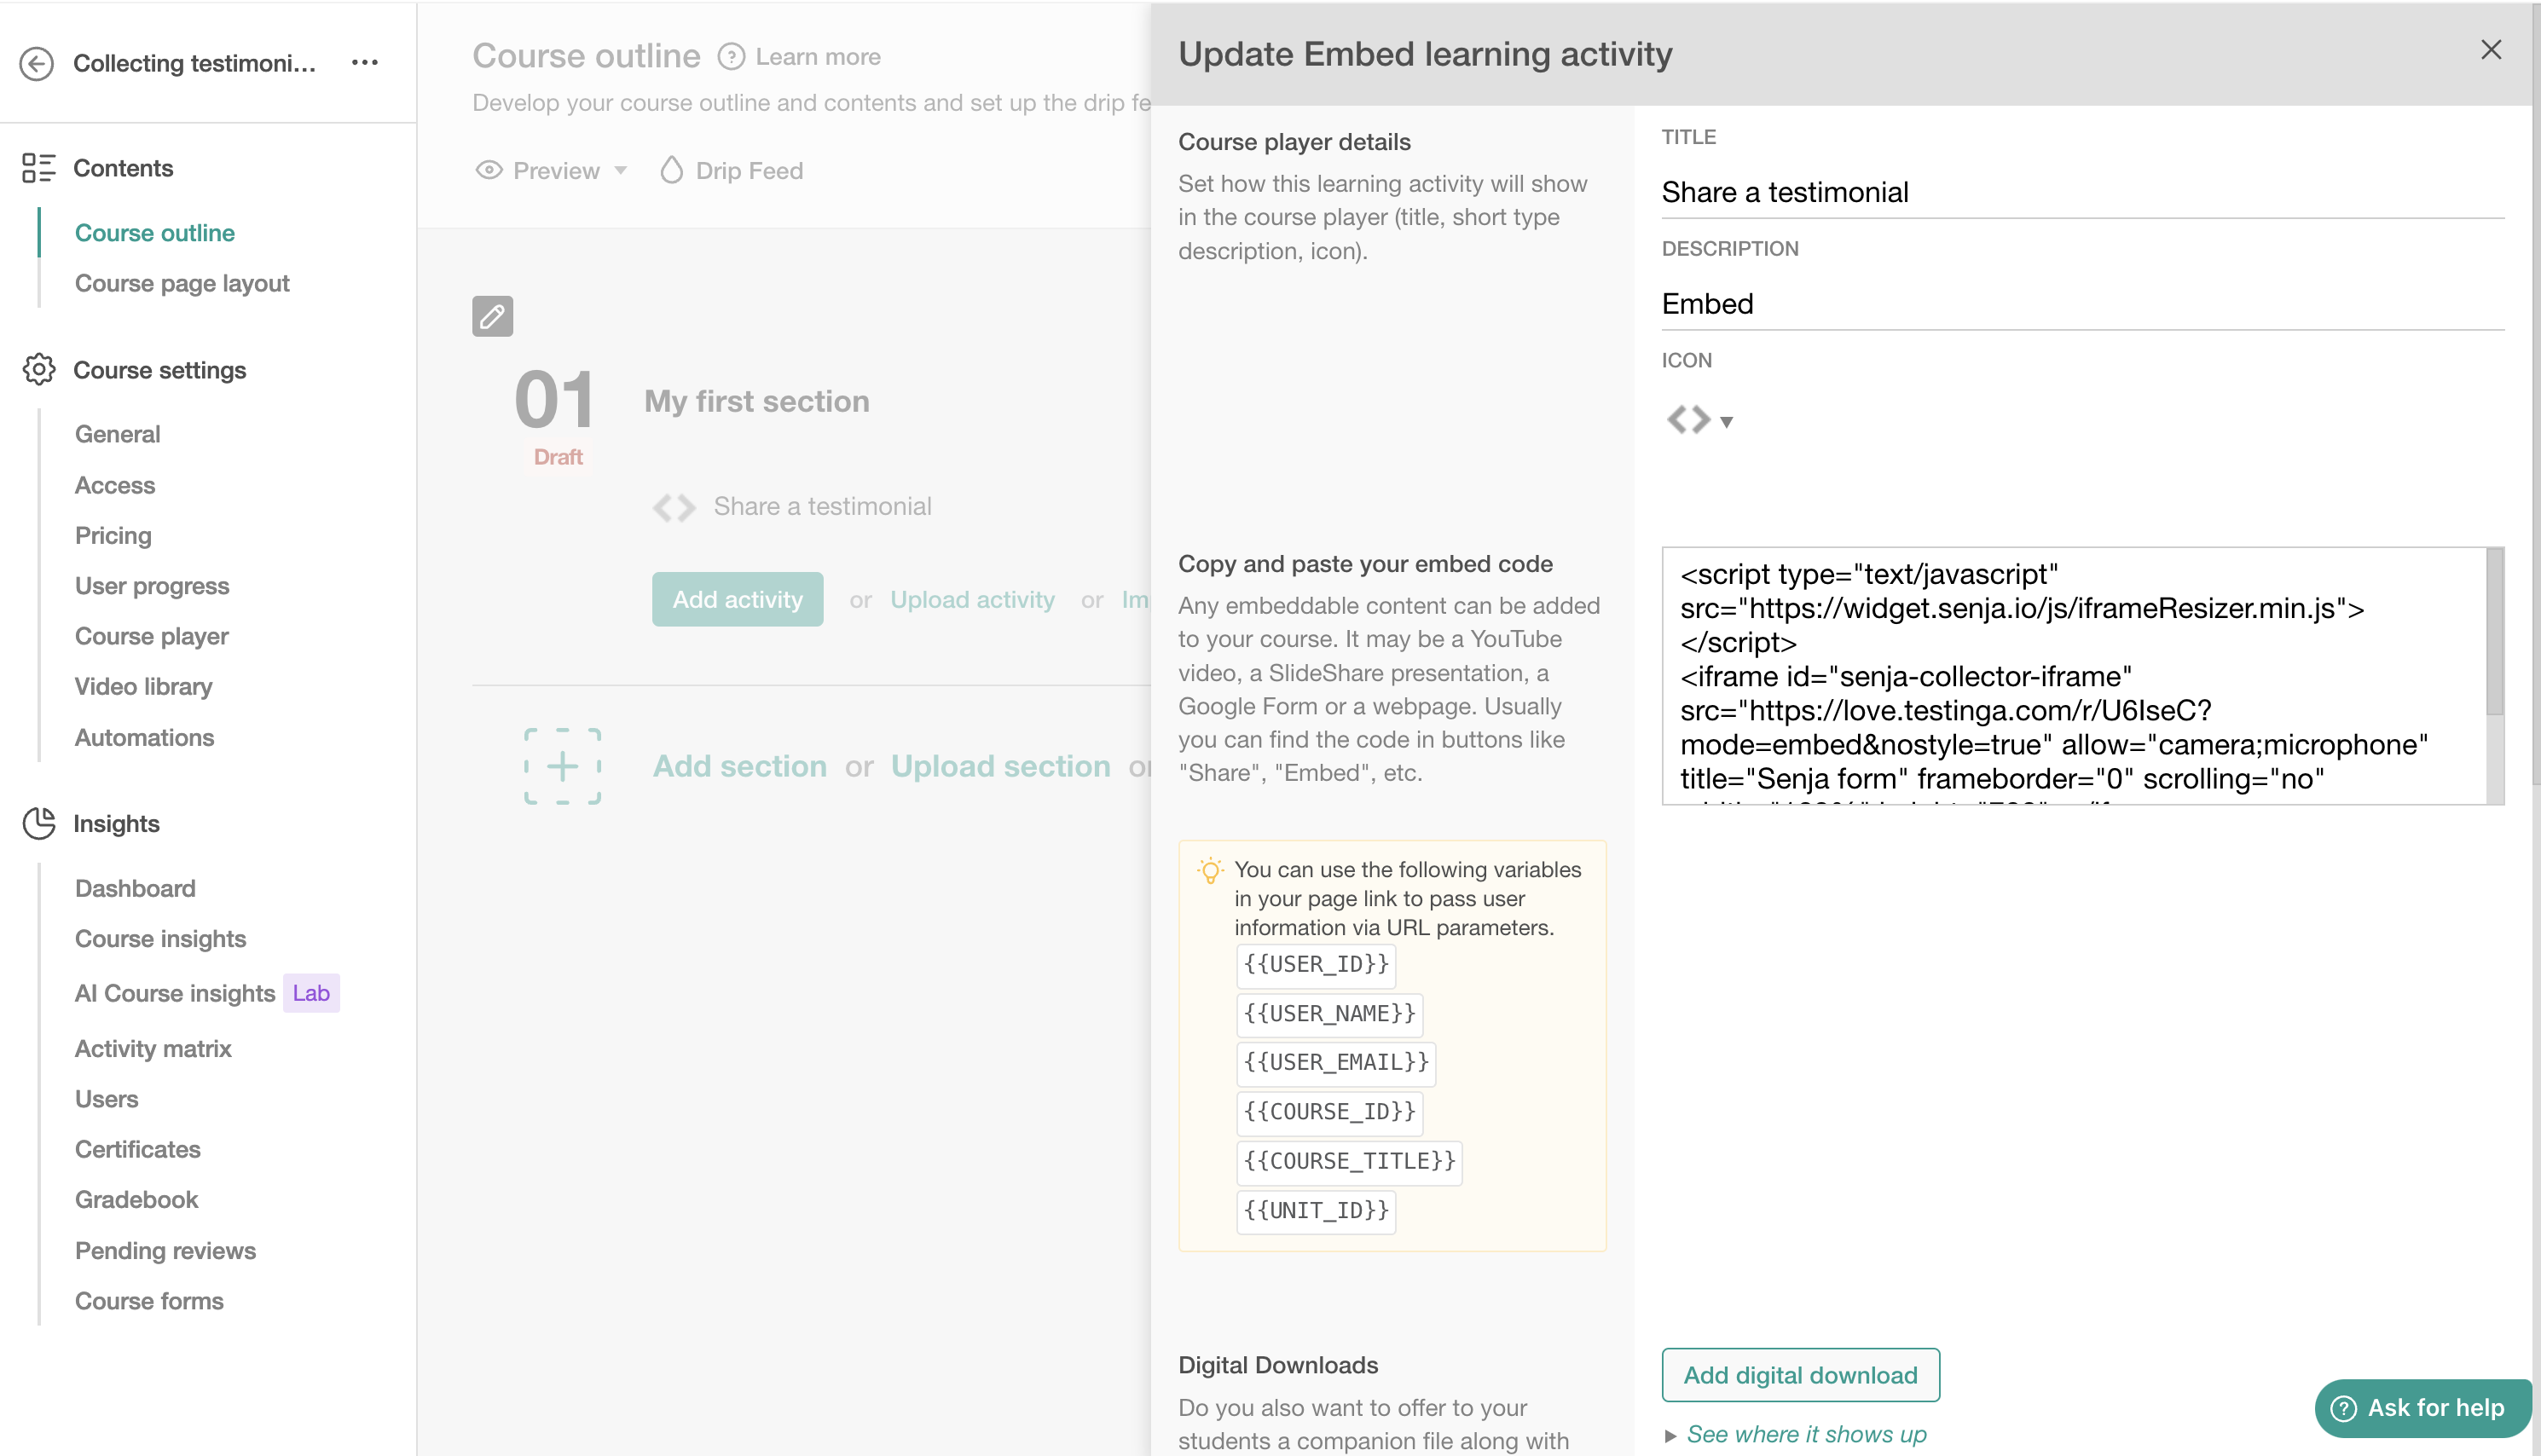Click the {{USER_EMAIL}} variable tag
The height and width of the screenshot is (1456, 2541).
point(1337,1063)
